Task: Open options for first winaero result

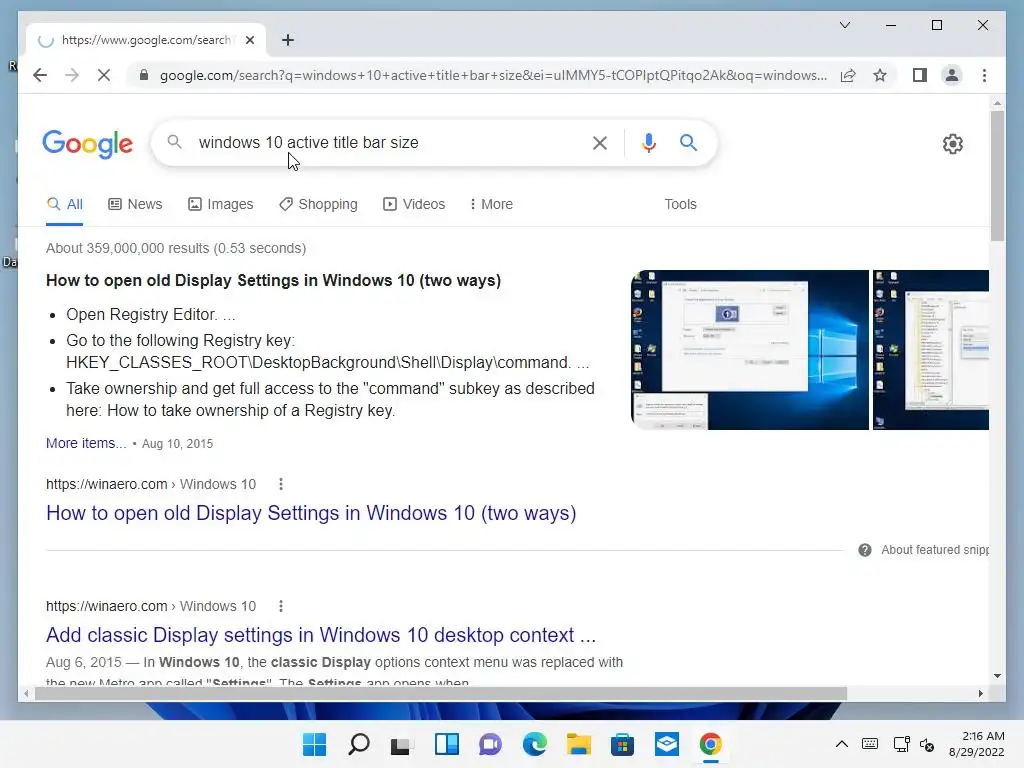Action: point(281,484)
